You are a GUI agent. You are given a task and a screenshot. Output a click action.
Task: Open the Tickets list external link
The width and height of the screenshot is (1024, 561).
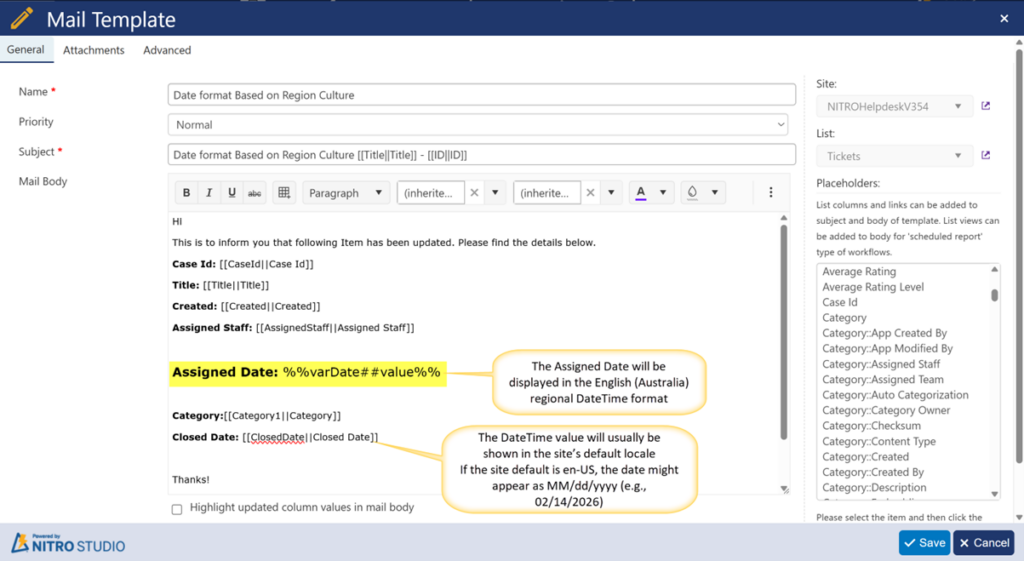point(986,156)
